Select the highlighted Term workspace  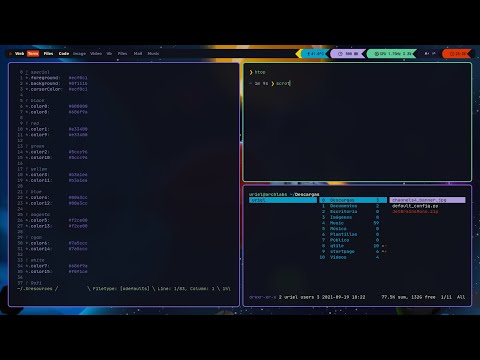pyautogui.click(x=33, y=53)
